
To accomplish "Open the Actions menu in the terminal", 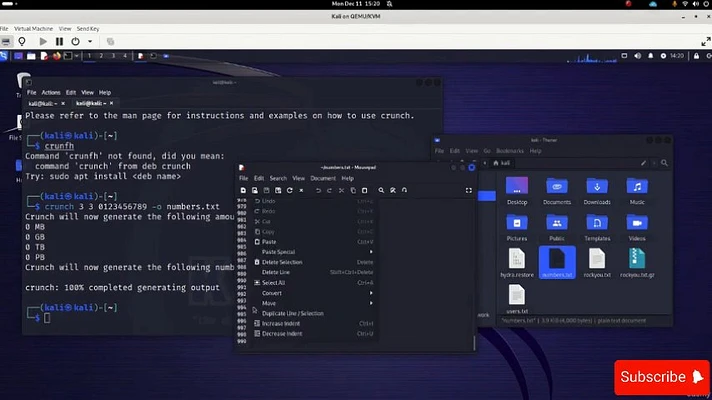I will point(51,92).
